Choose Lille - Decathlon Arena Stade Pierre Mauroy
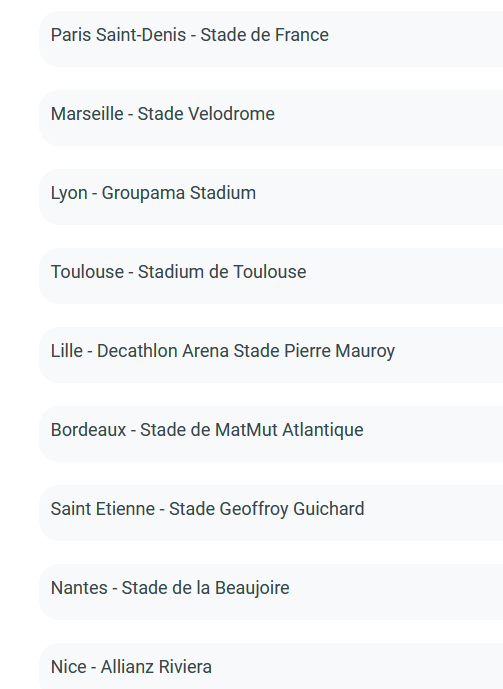 (271, 355)
